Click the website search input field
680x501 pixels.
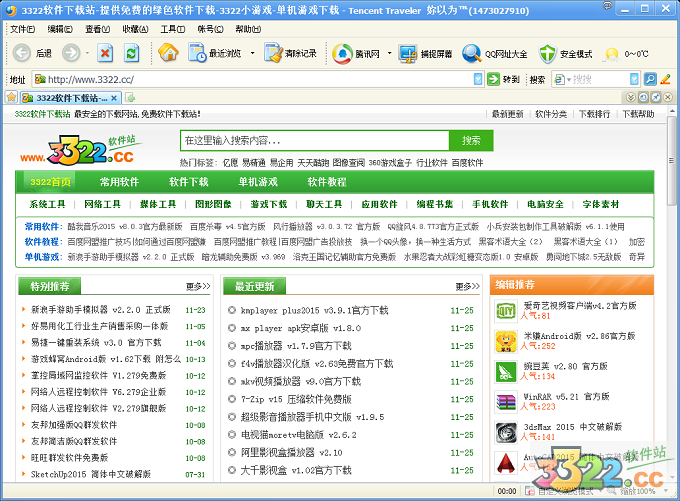(315, 141)
